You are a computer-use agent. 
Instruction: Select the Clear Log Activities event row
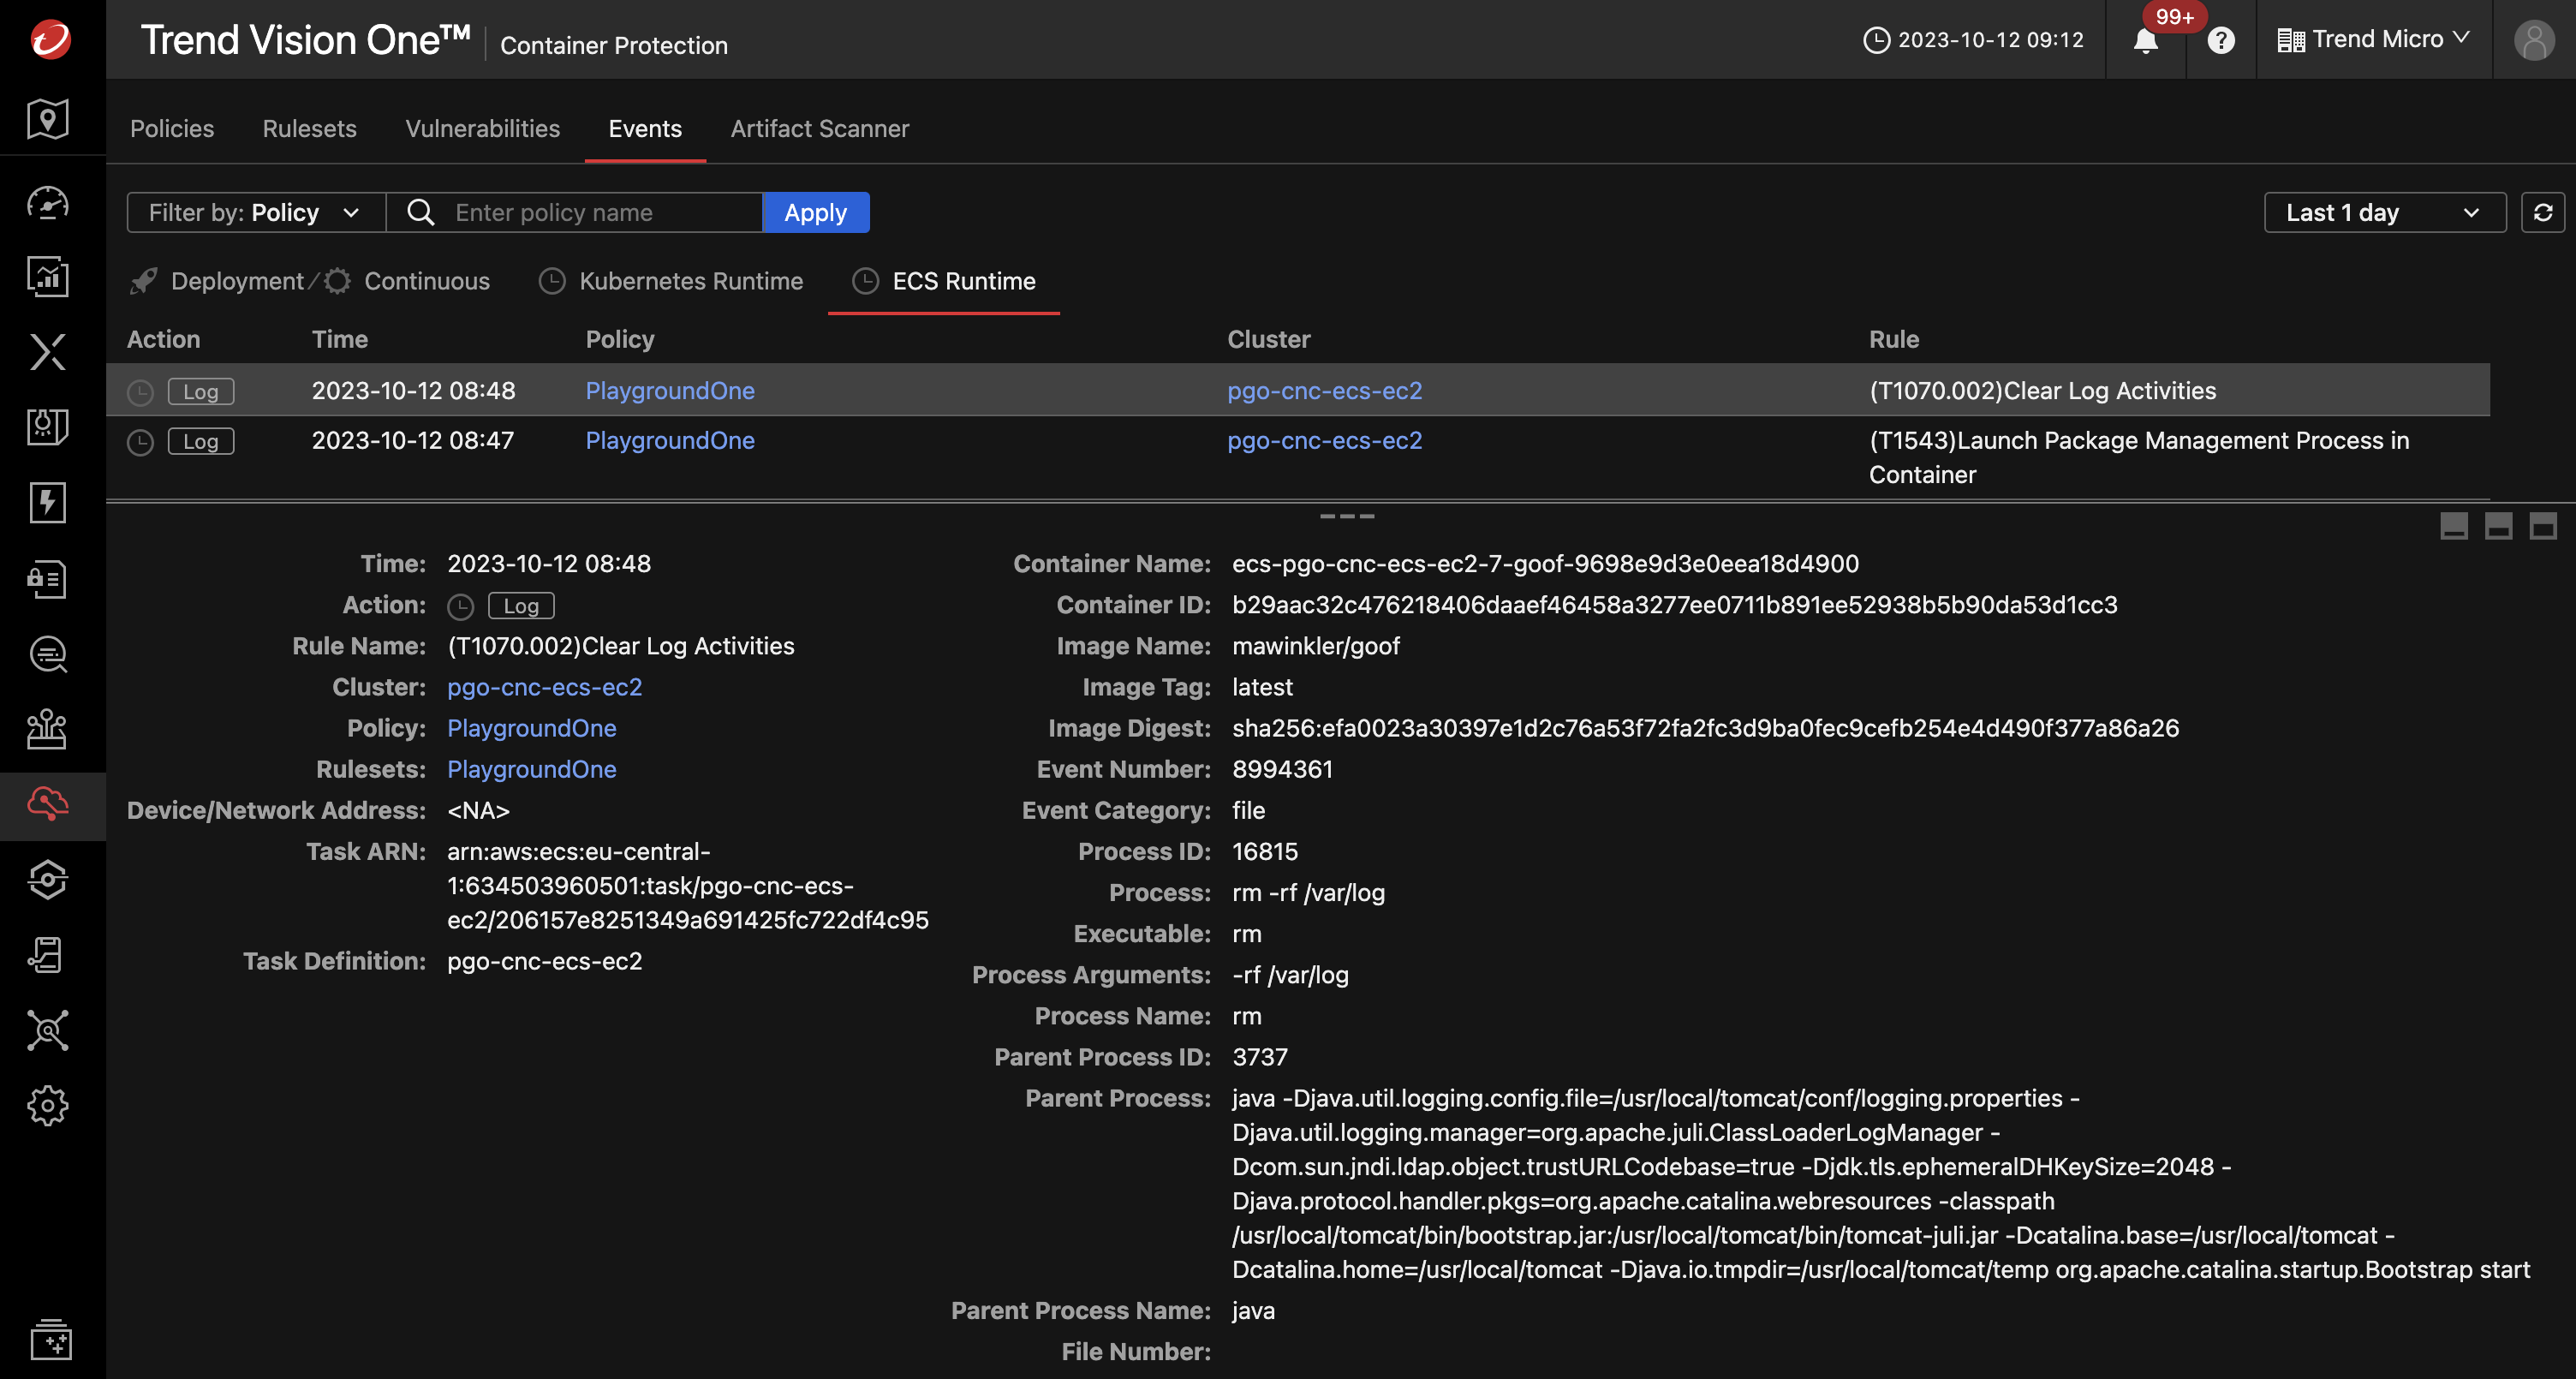pyautogui.click(x=1298, y=390)
